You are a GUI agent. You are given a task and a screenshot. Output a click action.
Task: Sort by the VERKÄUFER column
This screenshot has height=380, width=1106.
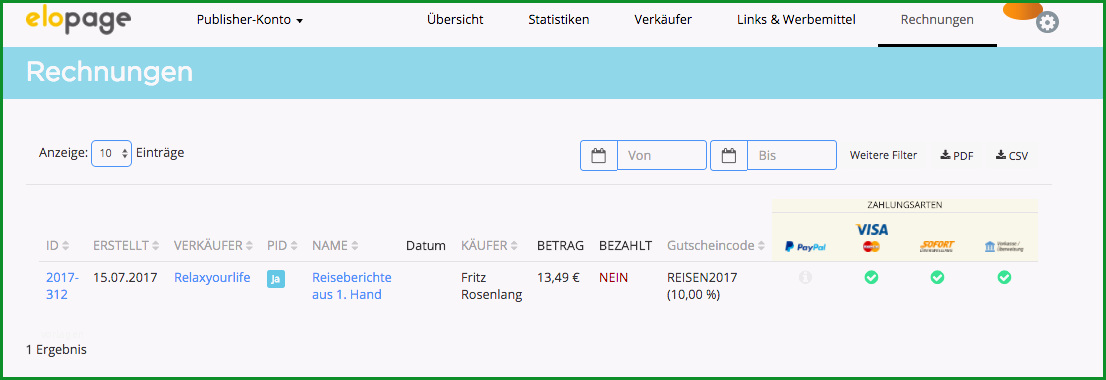tap(213, 246)
